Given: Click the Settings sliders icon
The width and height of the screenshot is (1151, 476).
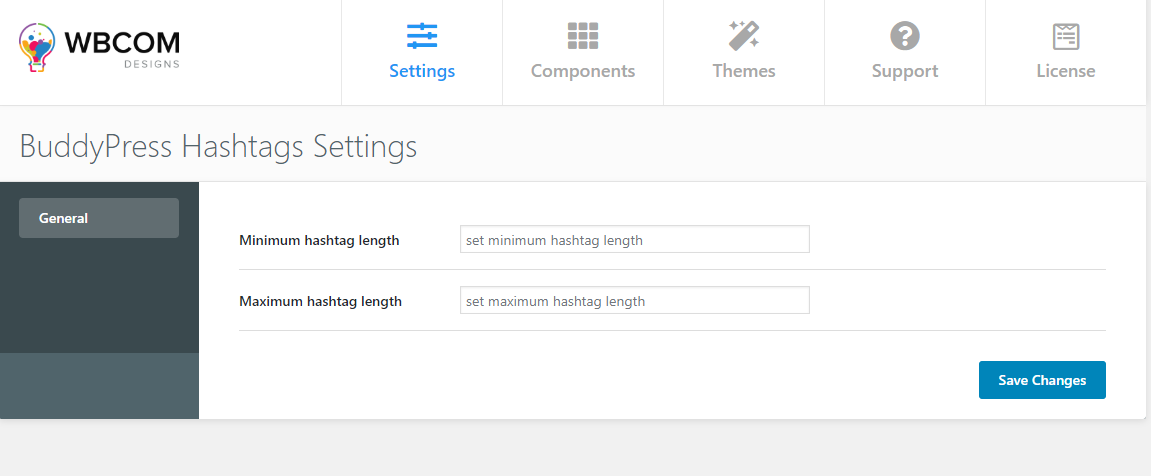Looking at the screenshot, I should tap(422, 36).
